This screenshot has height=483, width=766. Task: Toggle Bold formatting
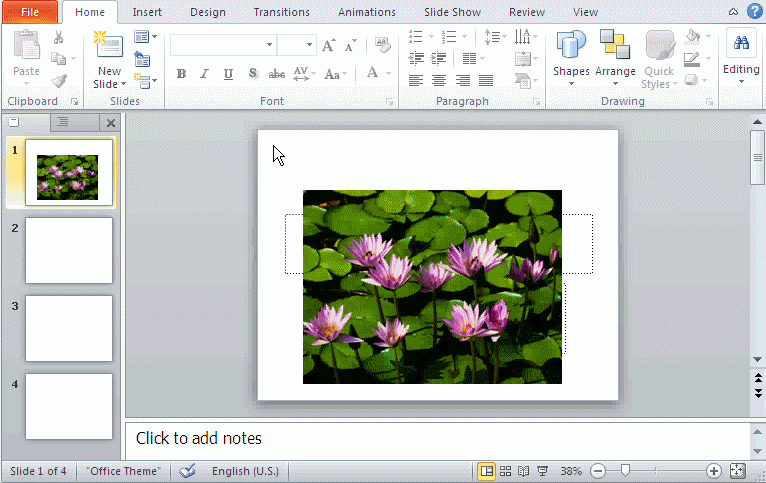click(x=181, y=74)
